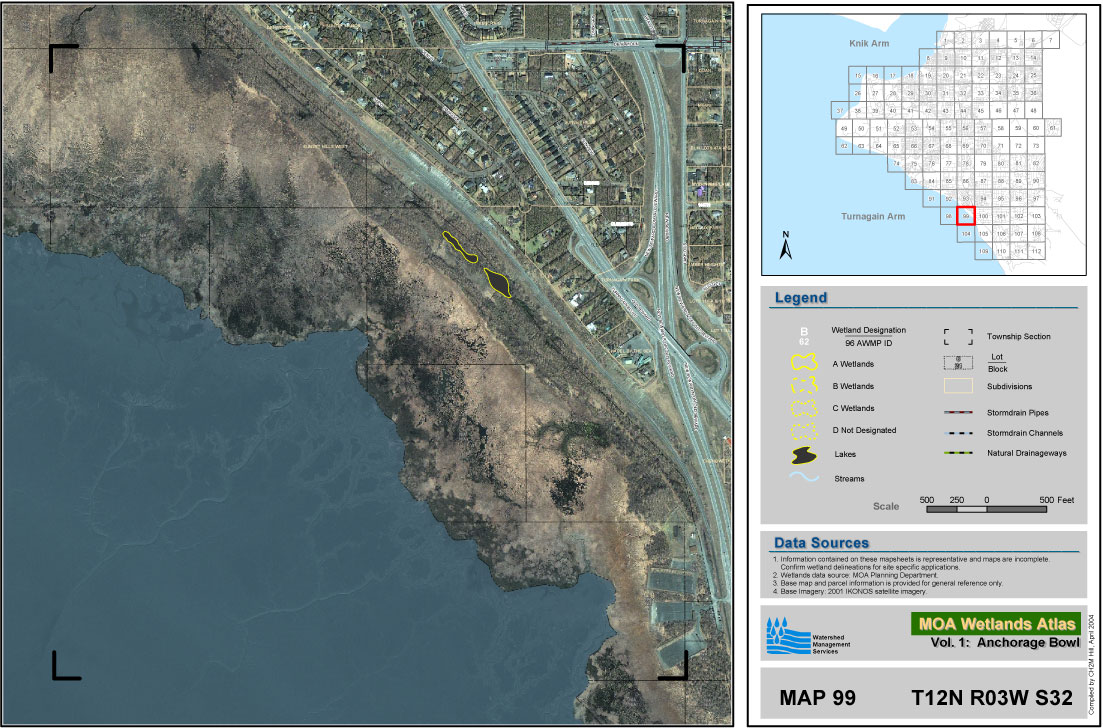The height and width of the screenshot is (728, 1103).
Task: Click the Natural Drainageways line symbol
Action: [957, 454]
